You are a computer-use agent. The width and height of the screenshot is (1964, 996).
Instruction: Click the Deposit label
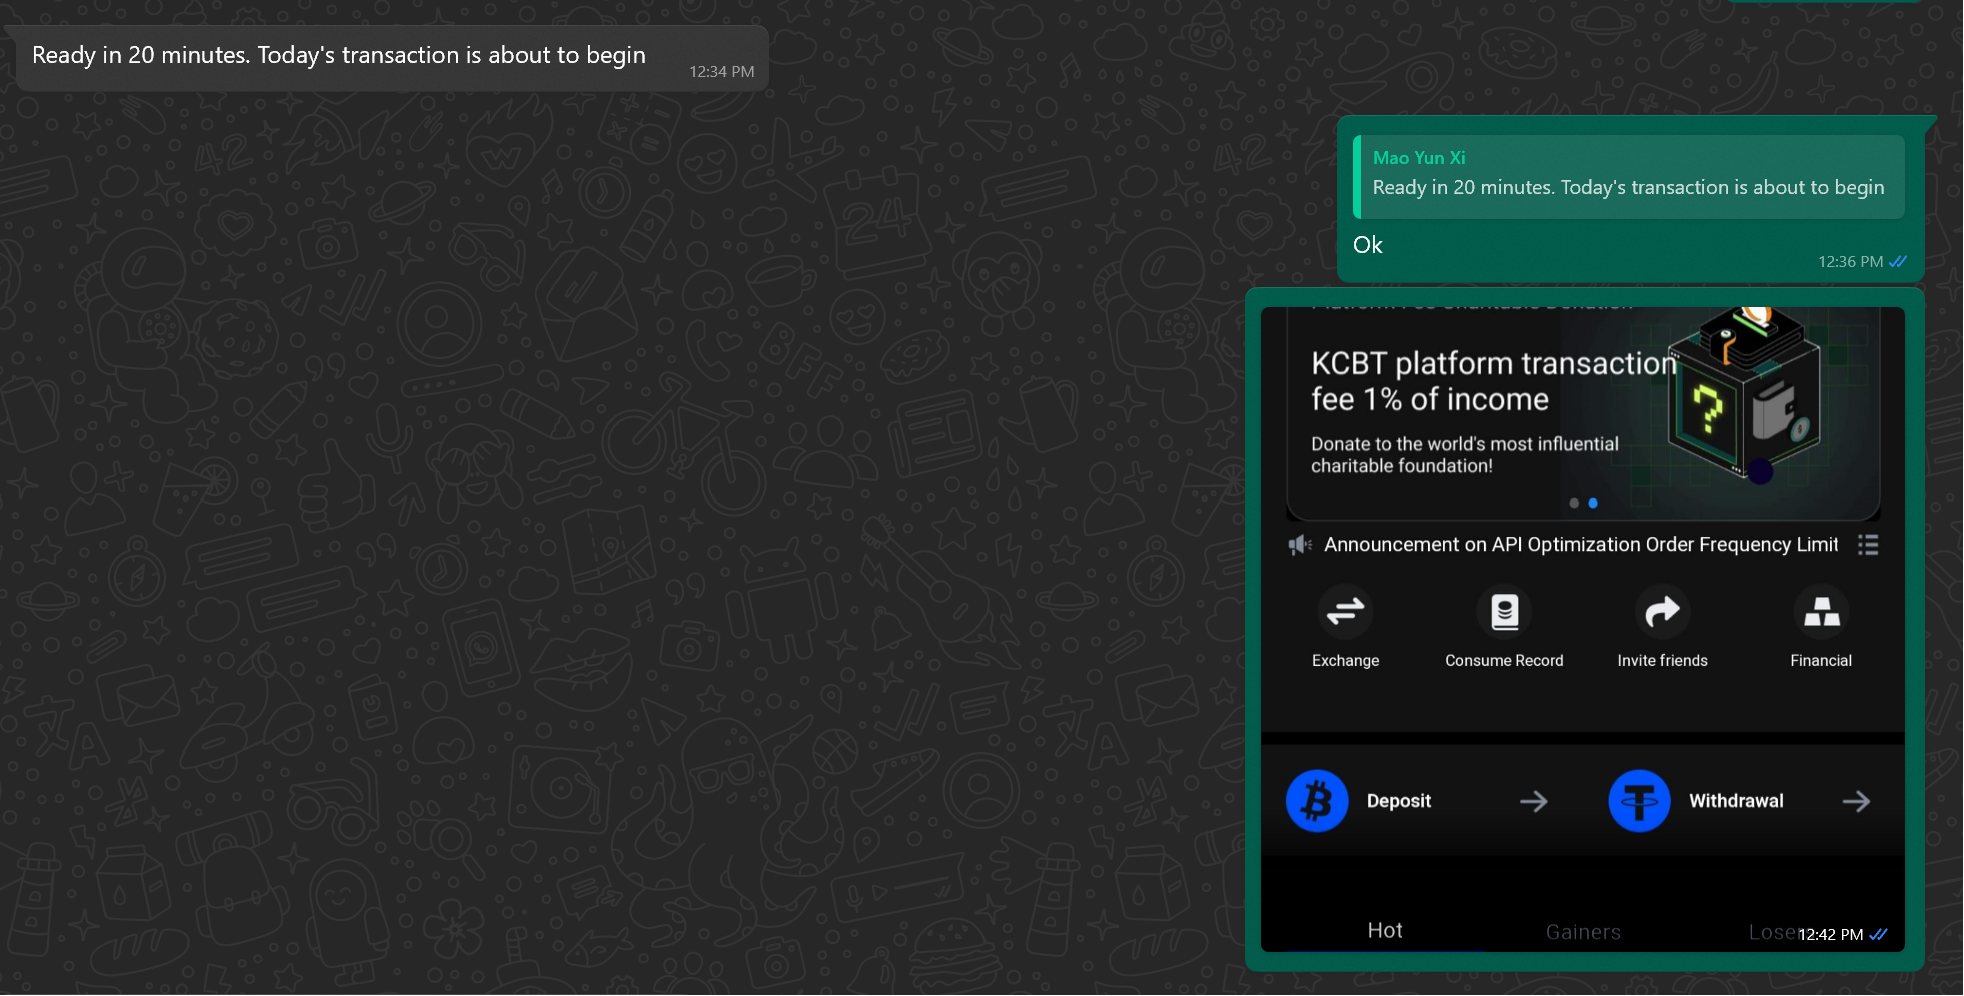[x=1398, y=801]
